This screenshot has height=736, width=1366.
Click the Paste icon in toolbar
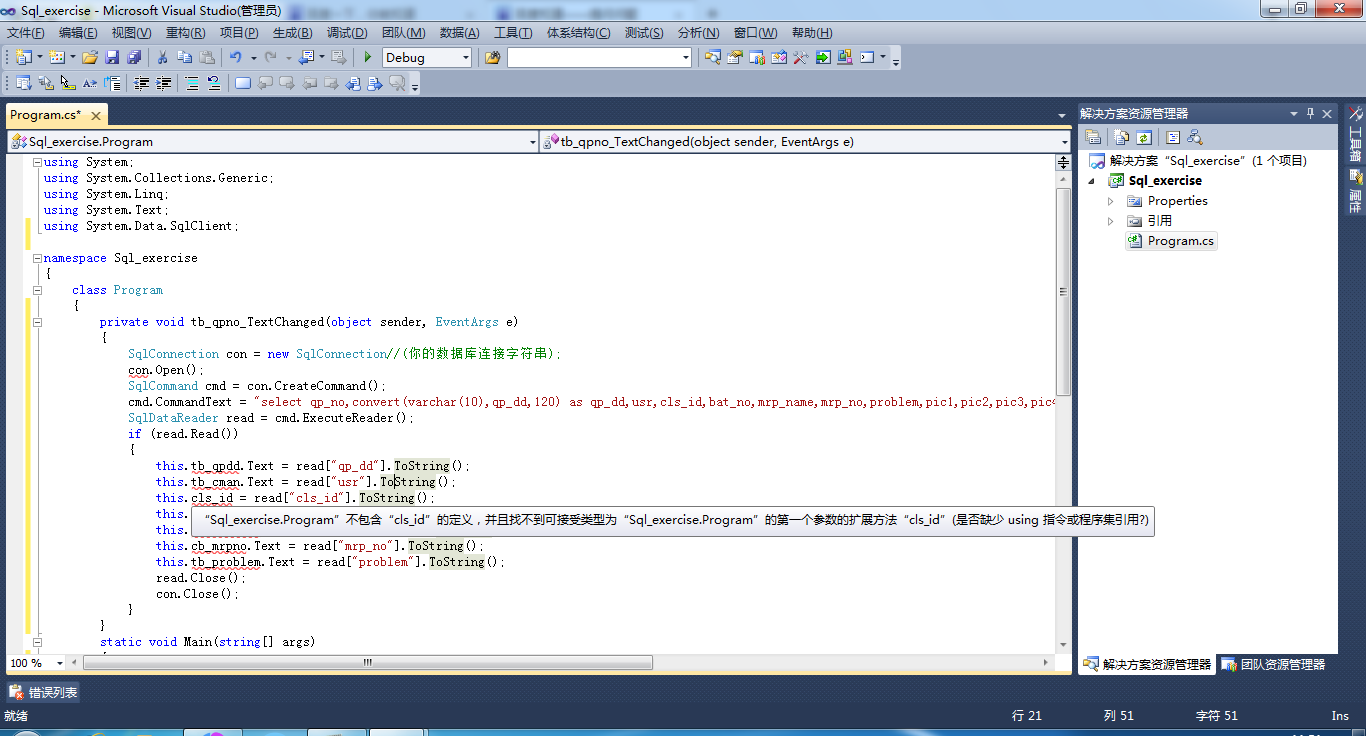pos(207,57)
